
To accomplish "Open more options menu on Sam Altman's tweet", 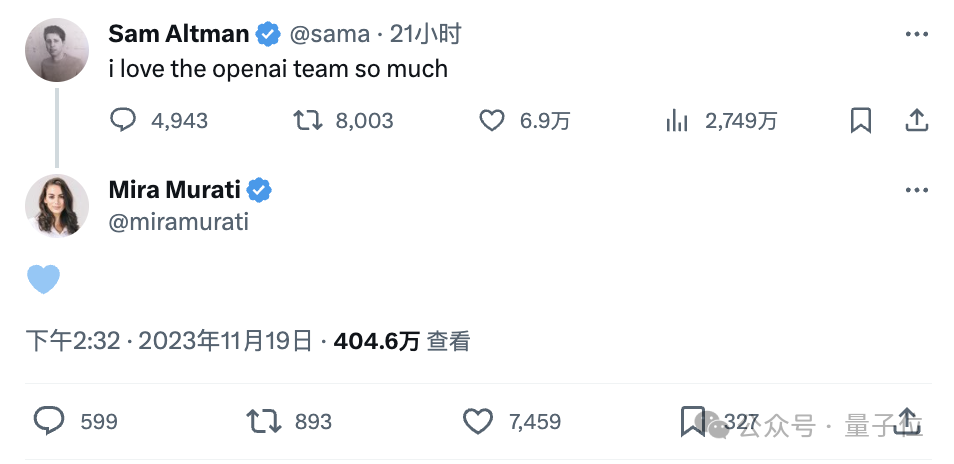I will click(x=916, y=34).
